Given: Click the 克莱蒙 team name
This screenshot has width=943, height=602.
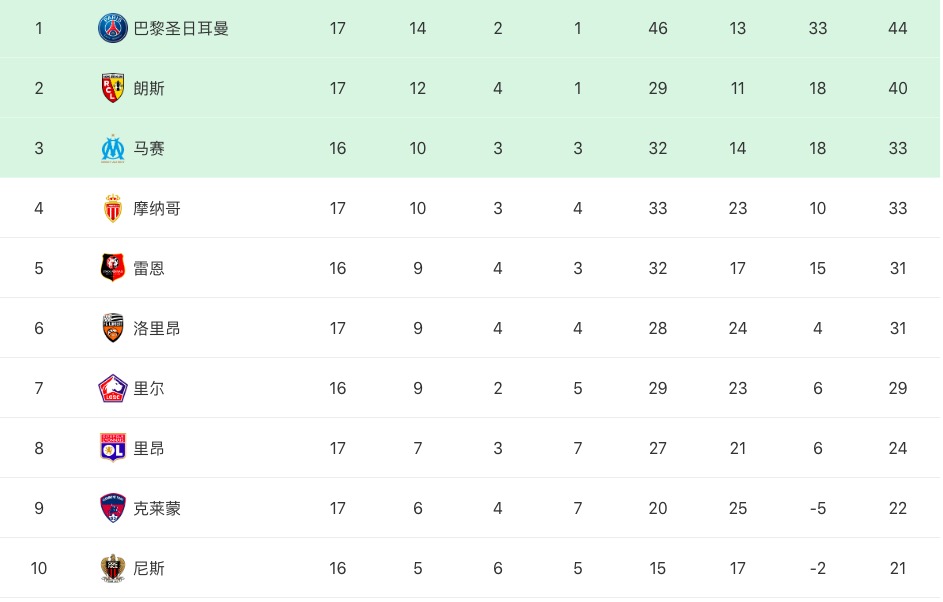Looking at the screenshot, I should pyautogui.click(x=157, y=508).
